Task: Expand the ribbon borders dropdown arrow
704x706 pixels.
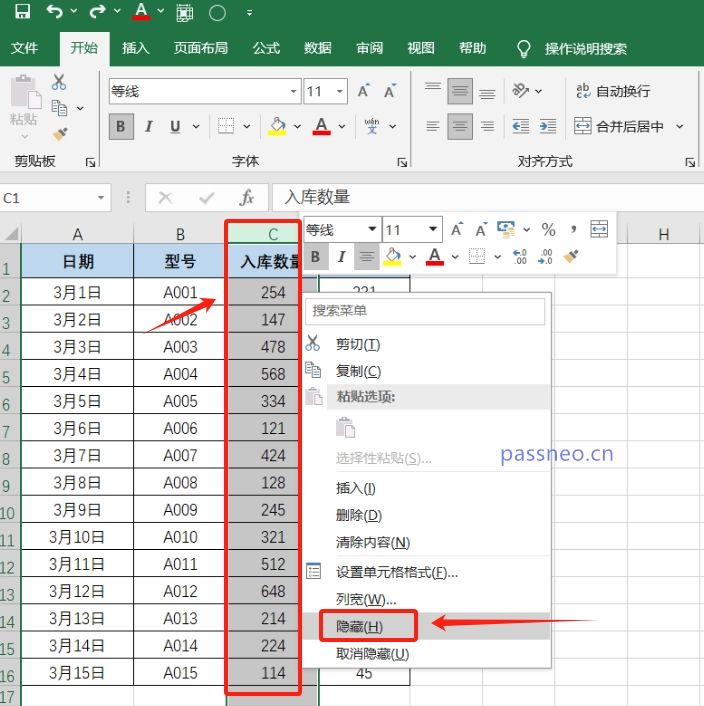Action: [x=247, y=127]
